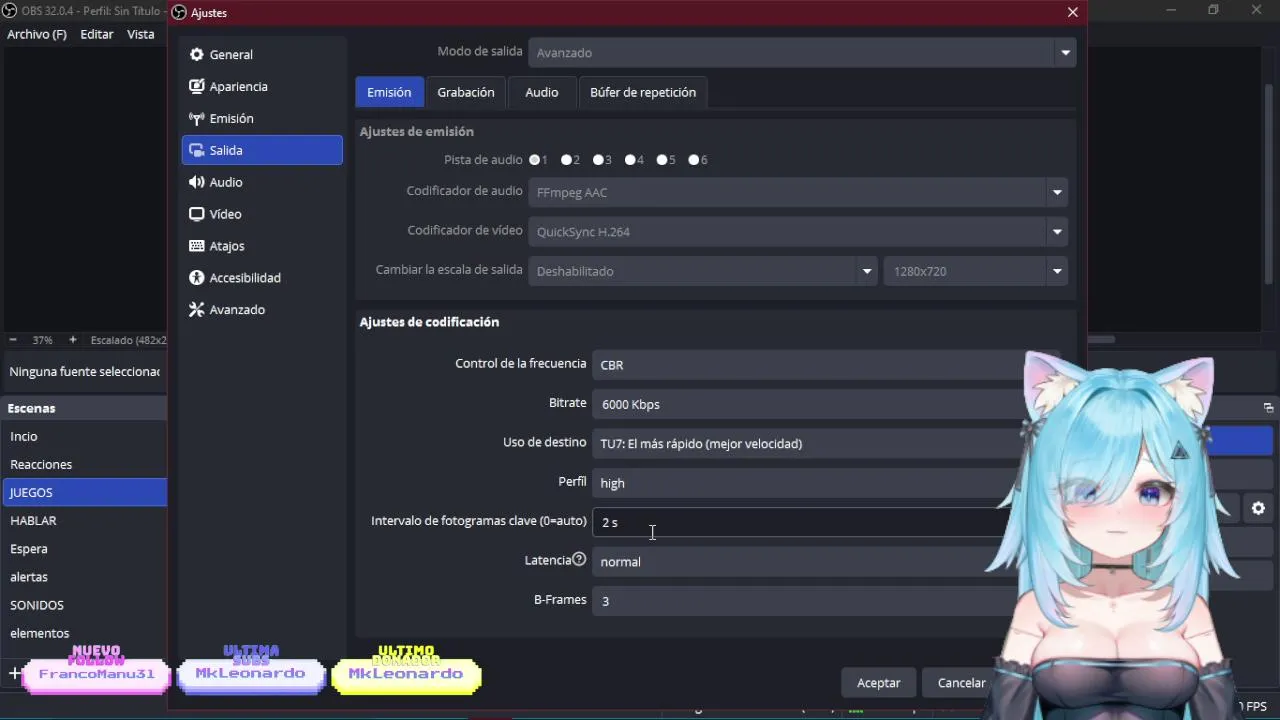
Task: Open the 1280x720 resolution dropdown
Action: coord(975,271)
